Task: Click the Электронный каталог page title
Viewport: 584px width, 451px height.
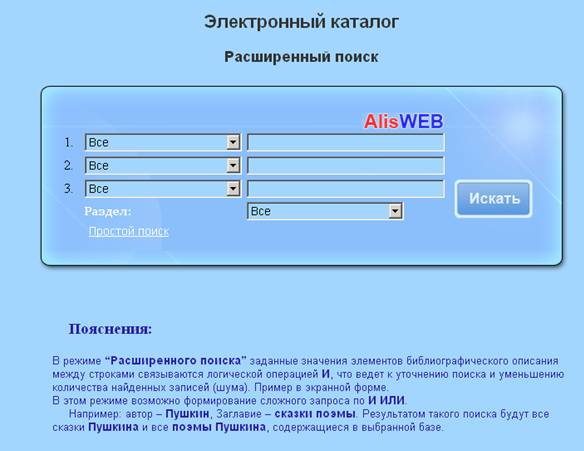Action: point(301,22)
